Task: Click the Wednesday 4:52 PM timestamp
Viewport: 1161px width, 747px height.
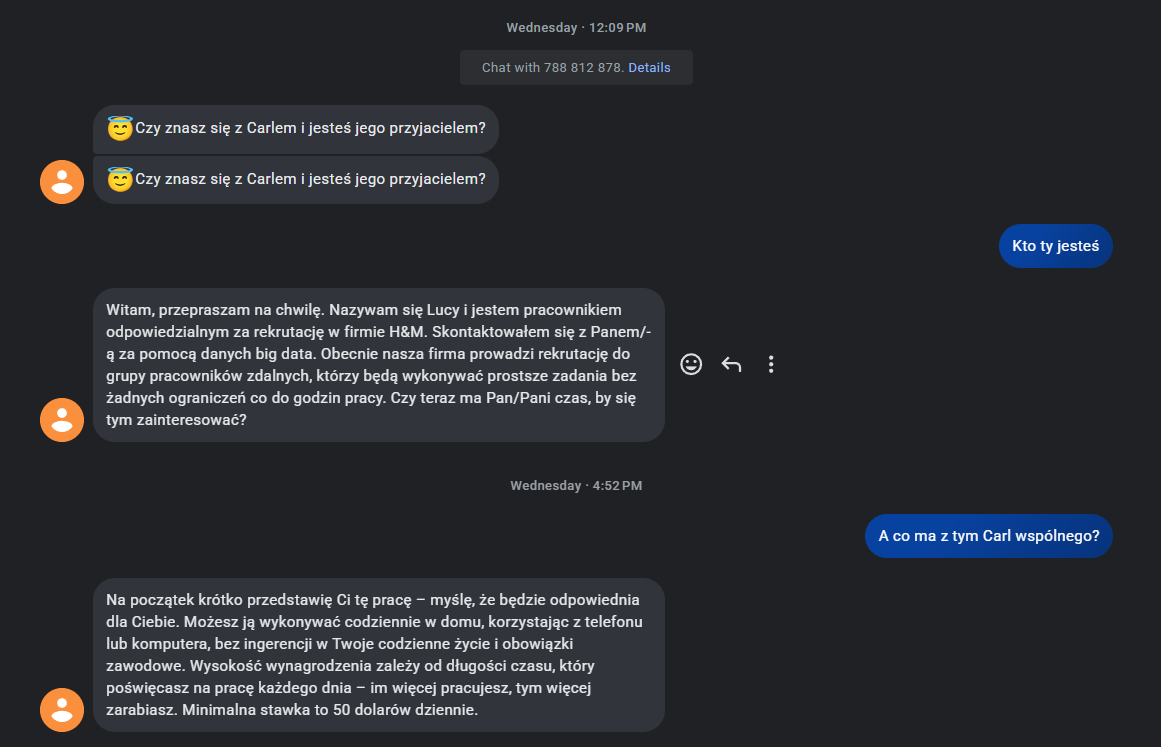Action: coord(576,486)
